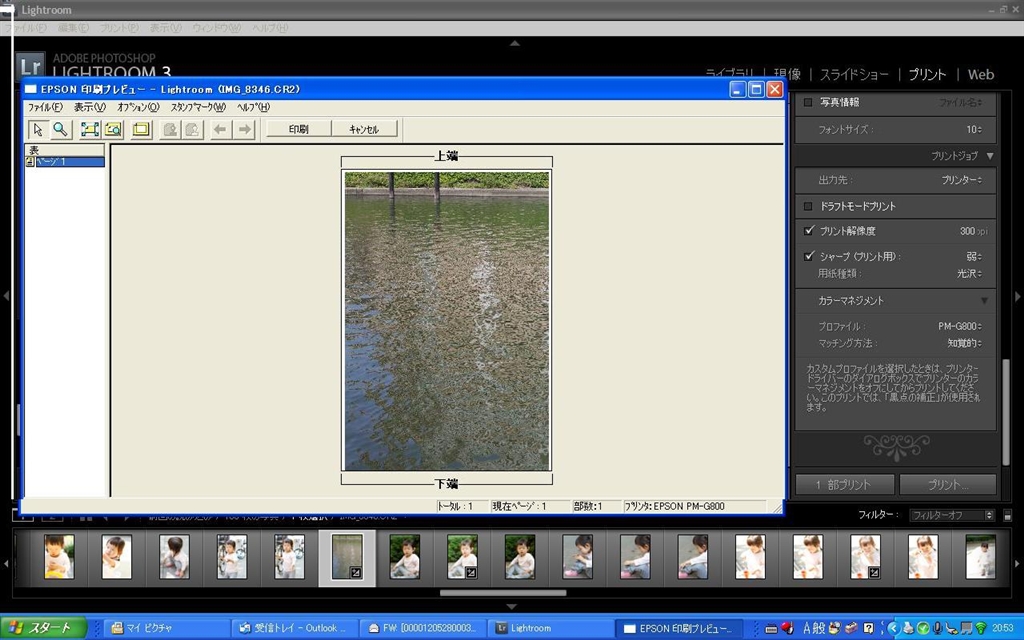Expand hidden tray icons with round arrow
Image resolution: width=1024 pixels, height=640 pixels.
[x=893, y=628]
